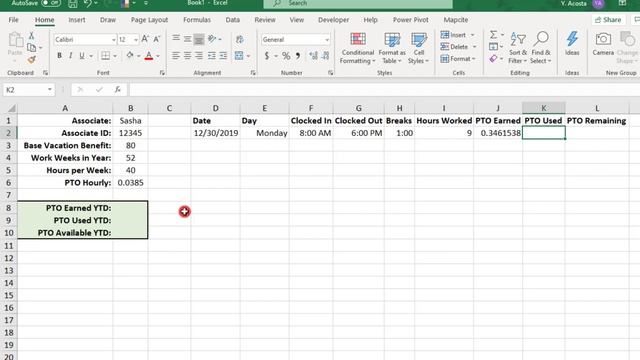This screenshot has width=640, height=360.
Task: Open Font group dialog launcher
Action: coord(162,73)
